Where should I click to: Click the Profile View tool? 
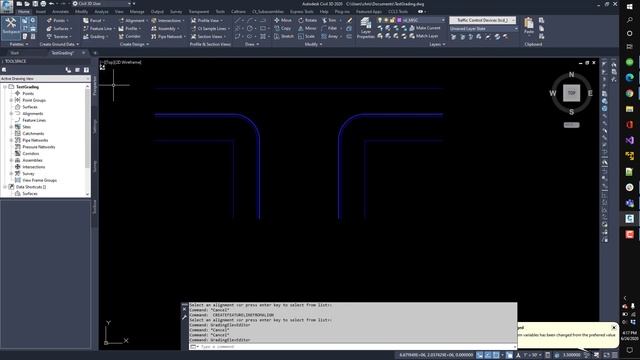[207, 20]
